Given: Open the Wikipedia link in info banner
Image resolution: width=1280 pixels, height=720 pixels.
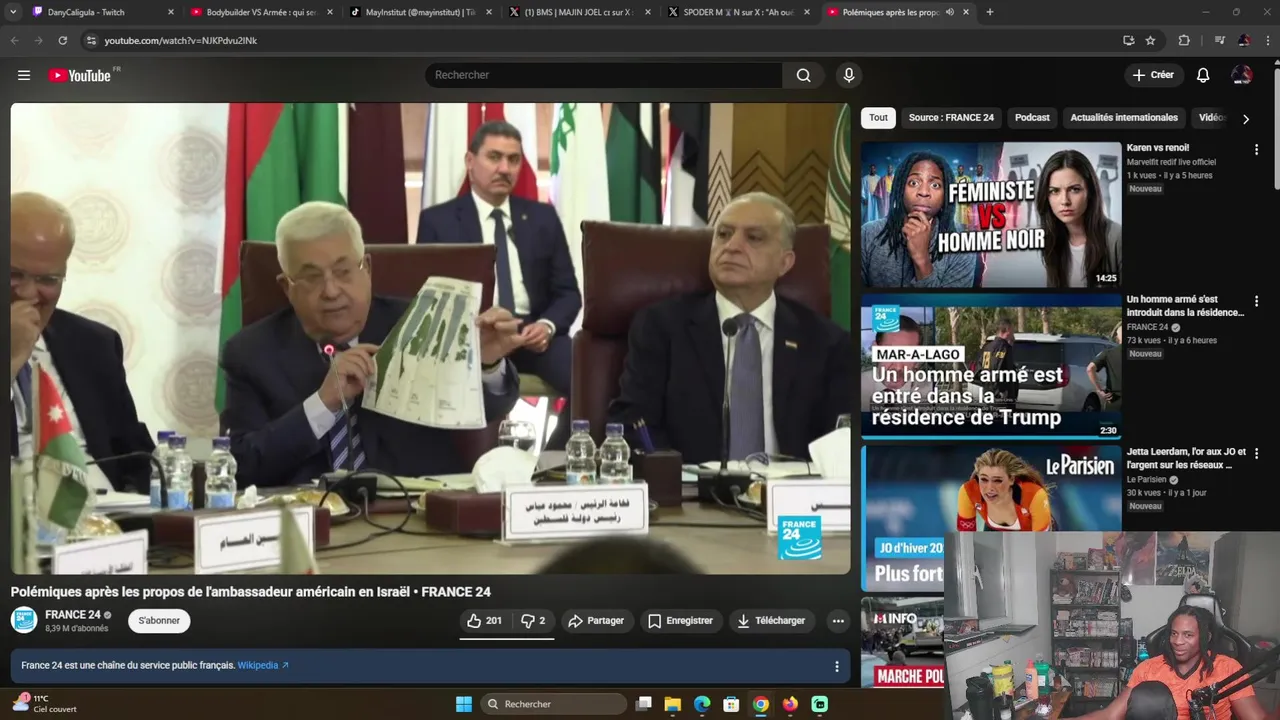Looking at the screenshot, I should [263, 665].
